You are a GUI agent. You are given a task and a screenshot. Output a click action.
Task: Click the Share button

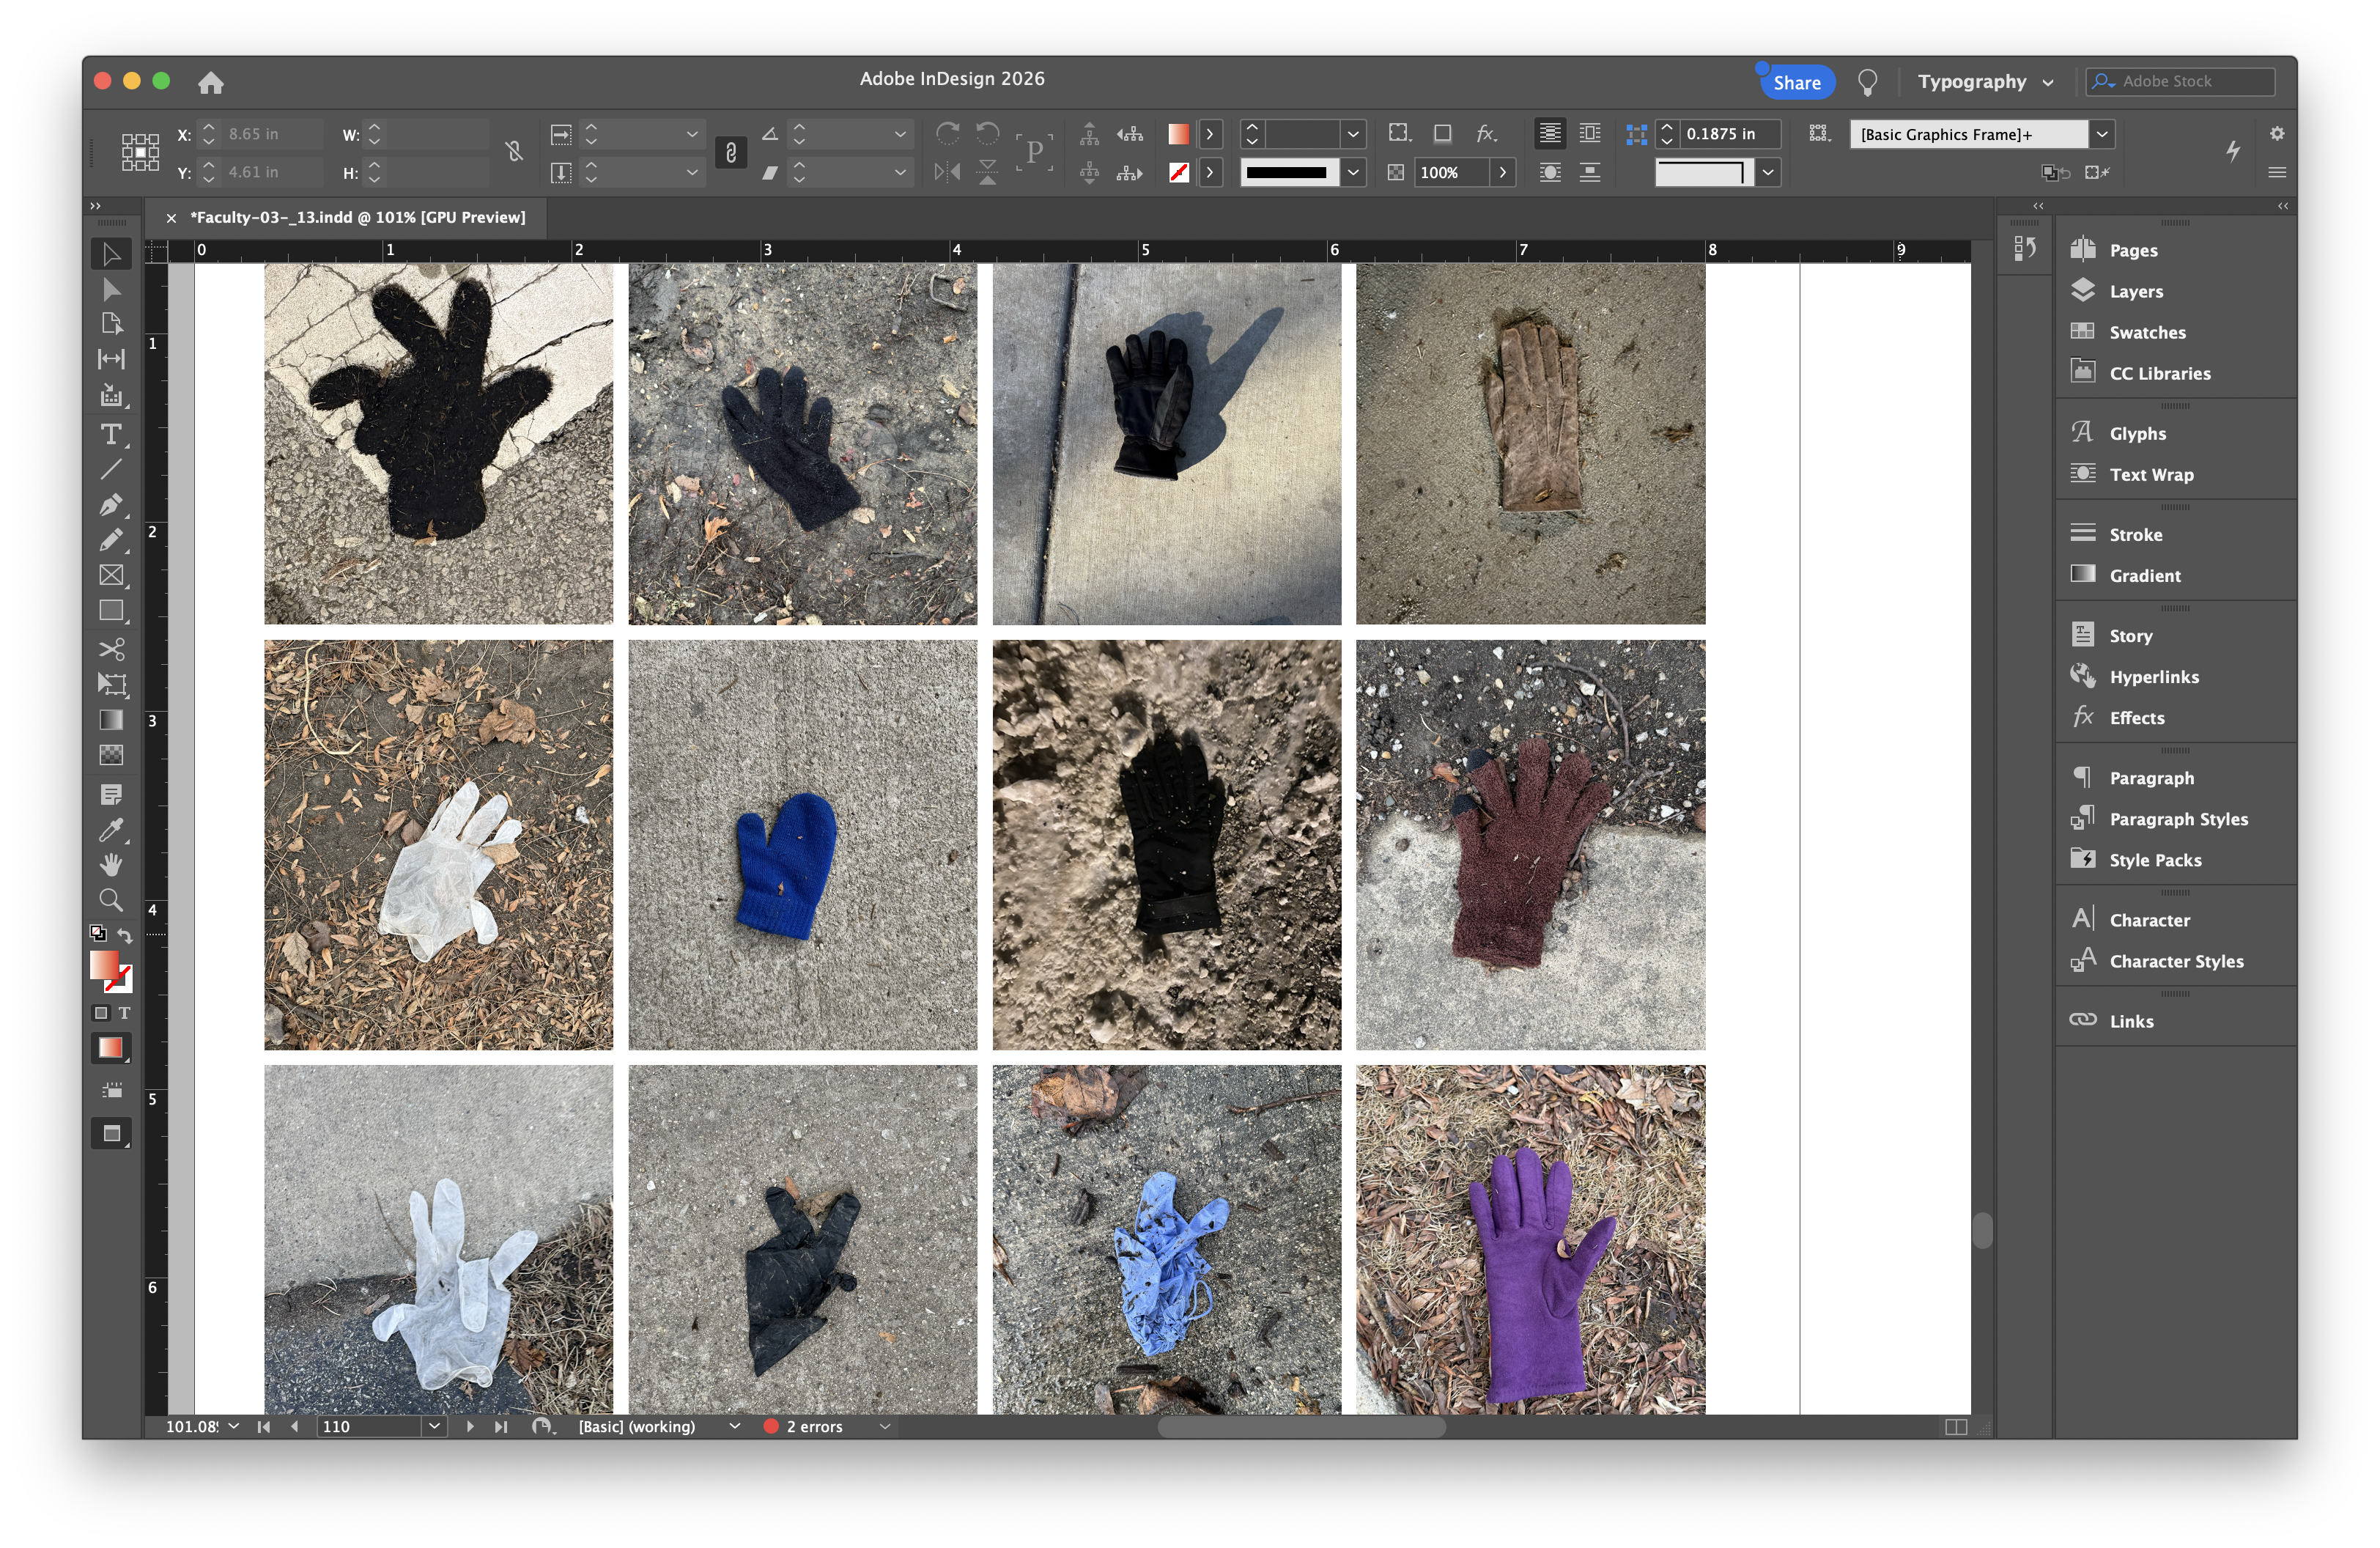pos(1796,82)
